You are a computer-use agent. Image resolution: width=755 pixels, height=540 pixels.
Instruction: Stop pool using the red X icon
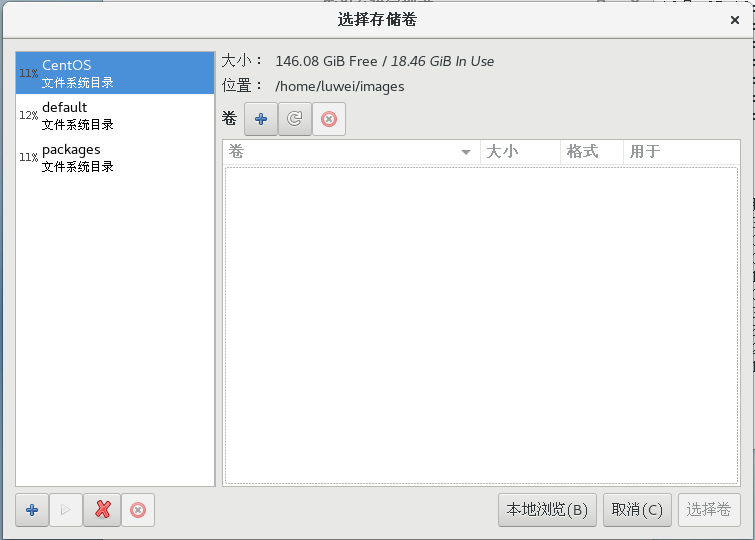[102, 510]
